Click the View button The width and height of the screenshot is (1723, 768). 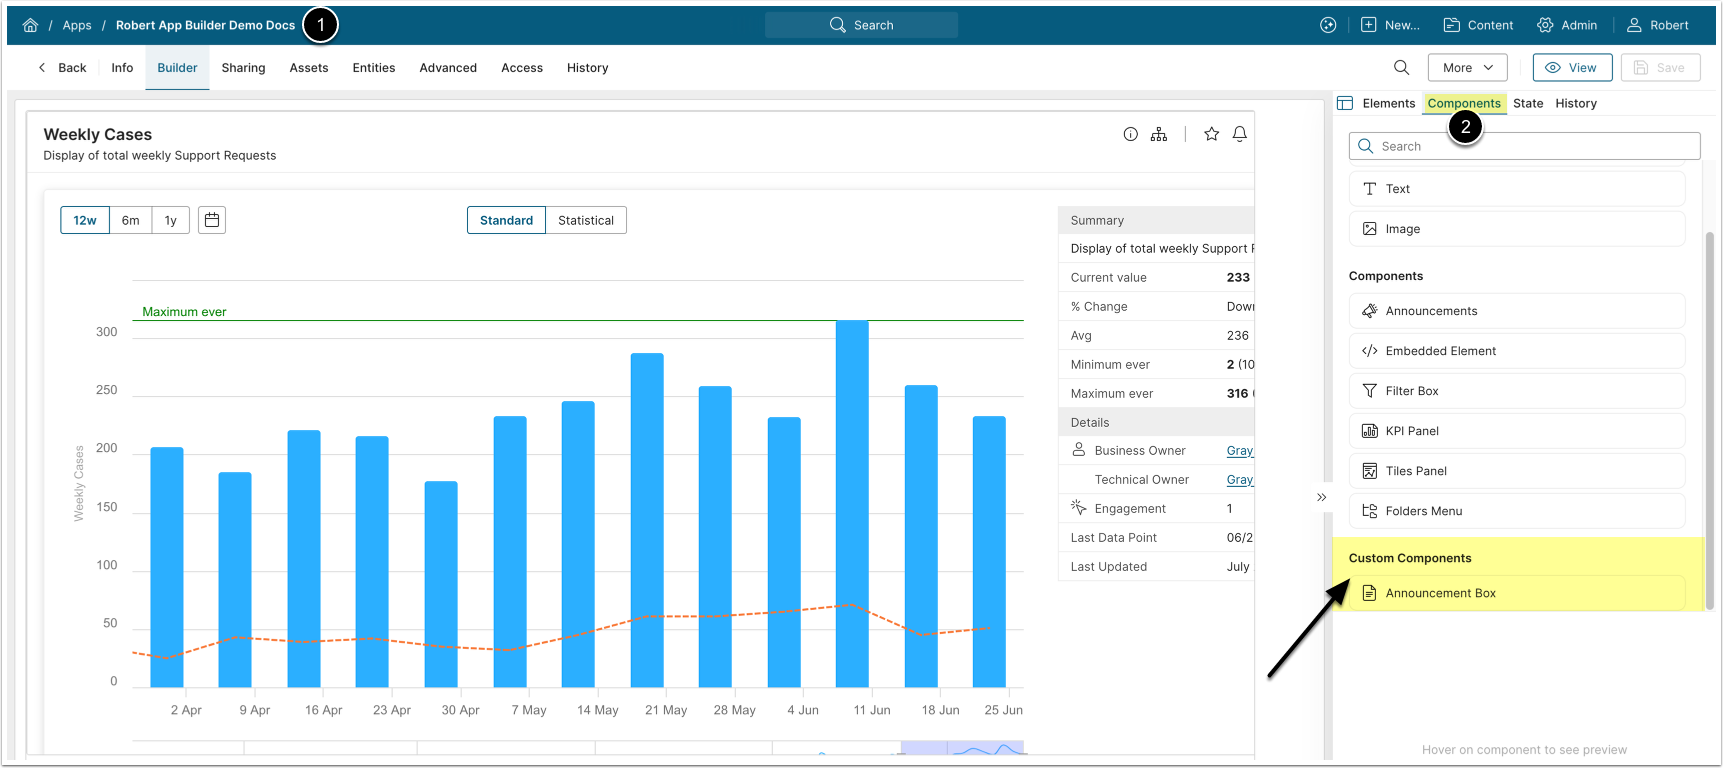pyautogui.click(x=1571, y=68)
